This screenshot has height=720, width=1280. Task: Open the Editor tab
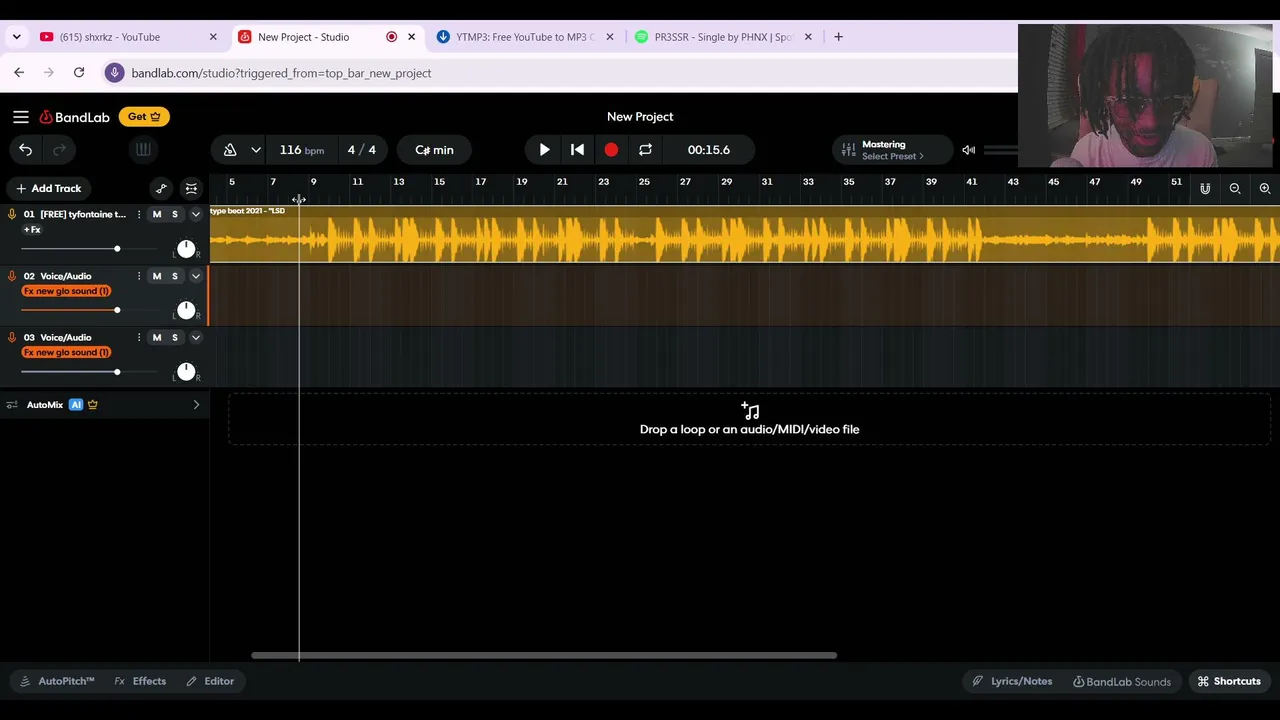(x=210, y=681)
